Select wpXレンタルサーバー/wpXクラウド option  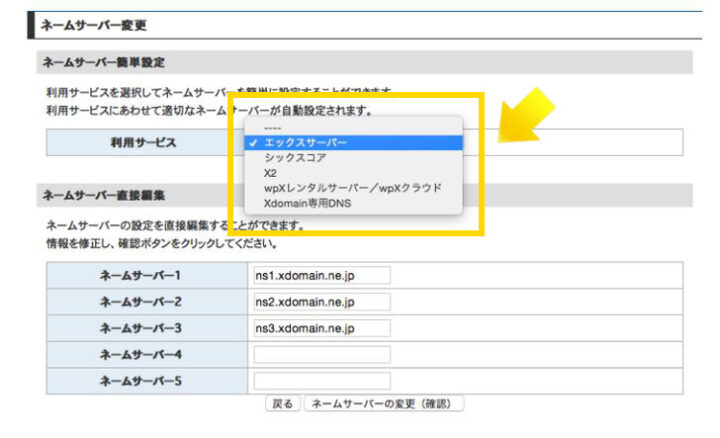(353, 188)
